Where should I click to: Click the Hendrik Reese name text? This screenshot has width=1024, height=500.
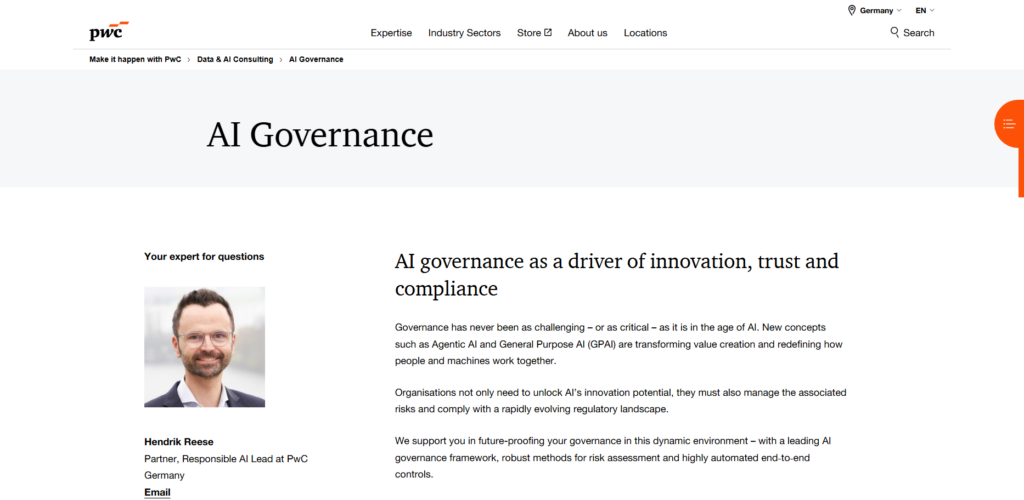coord(179,442)
